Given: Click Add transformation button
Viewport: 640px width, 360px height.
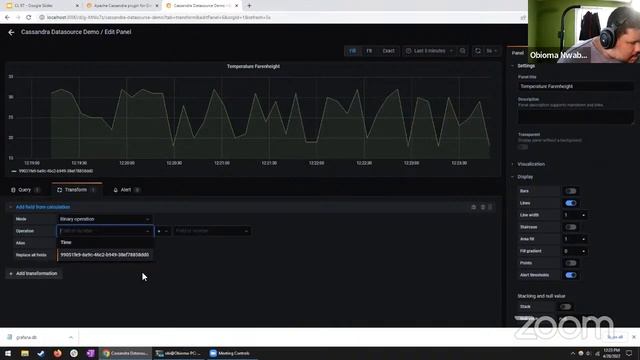Looking at the screenshot, I should click(x=34, y=273).
